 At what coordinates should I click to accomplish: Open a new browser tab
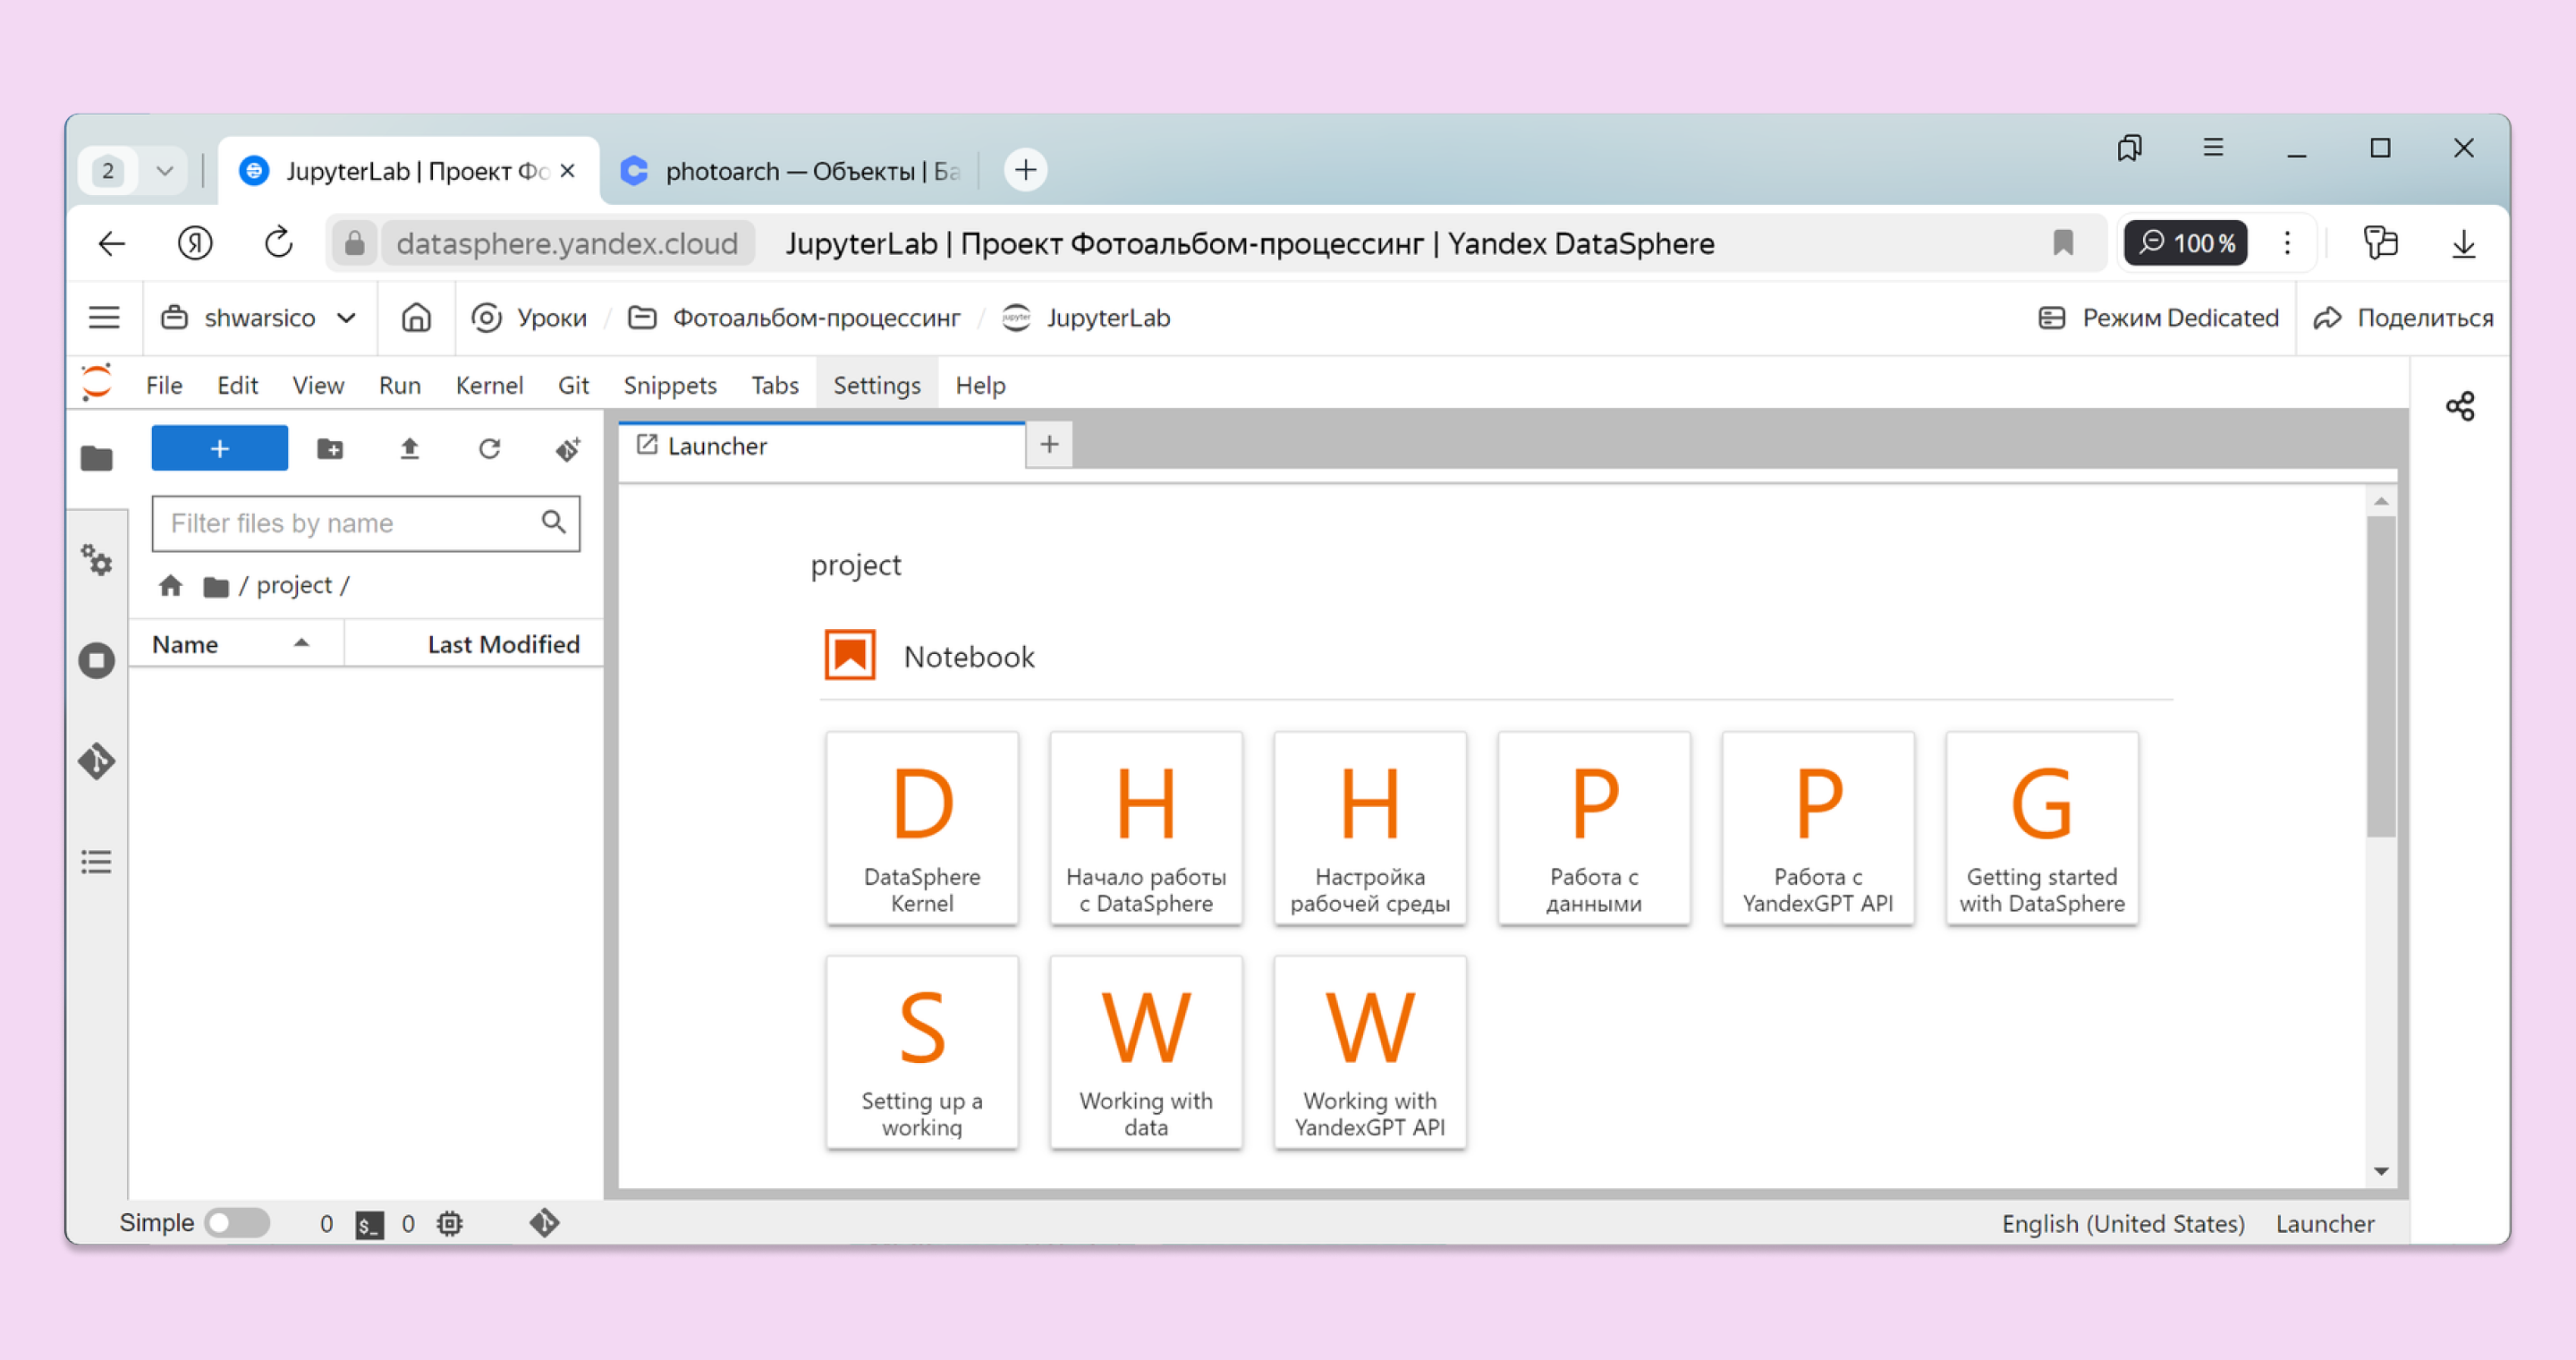click(1025, 170)
